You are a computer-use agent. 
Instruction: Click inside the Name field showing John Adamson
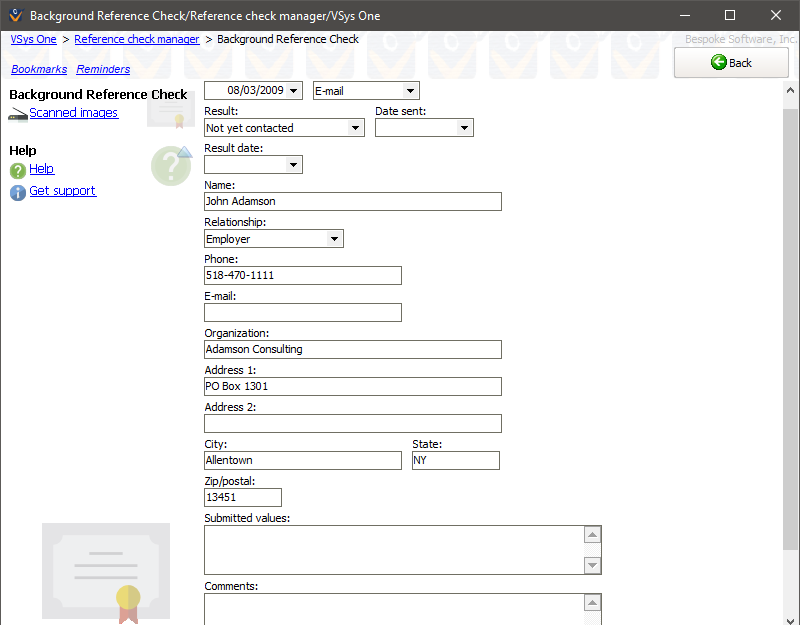(350, 201)
